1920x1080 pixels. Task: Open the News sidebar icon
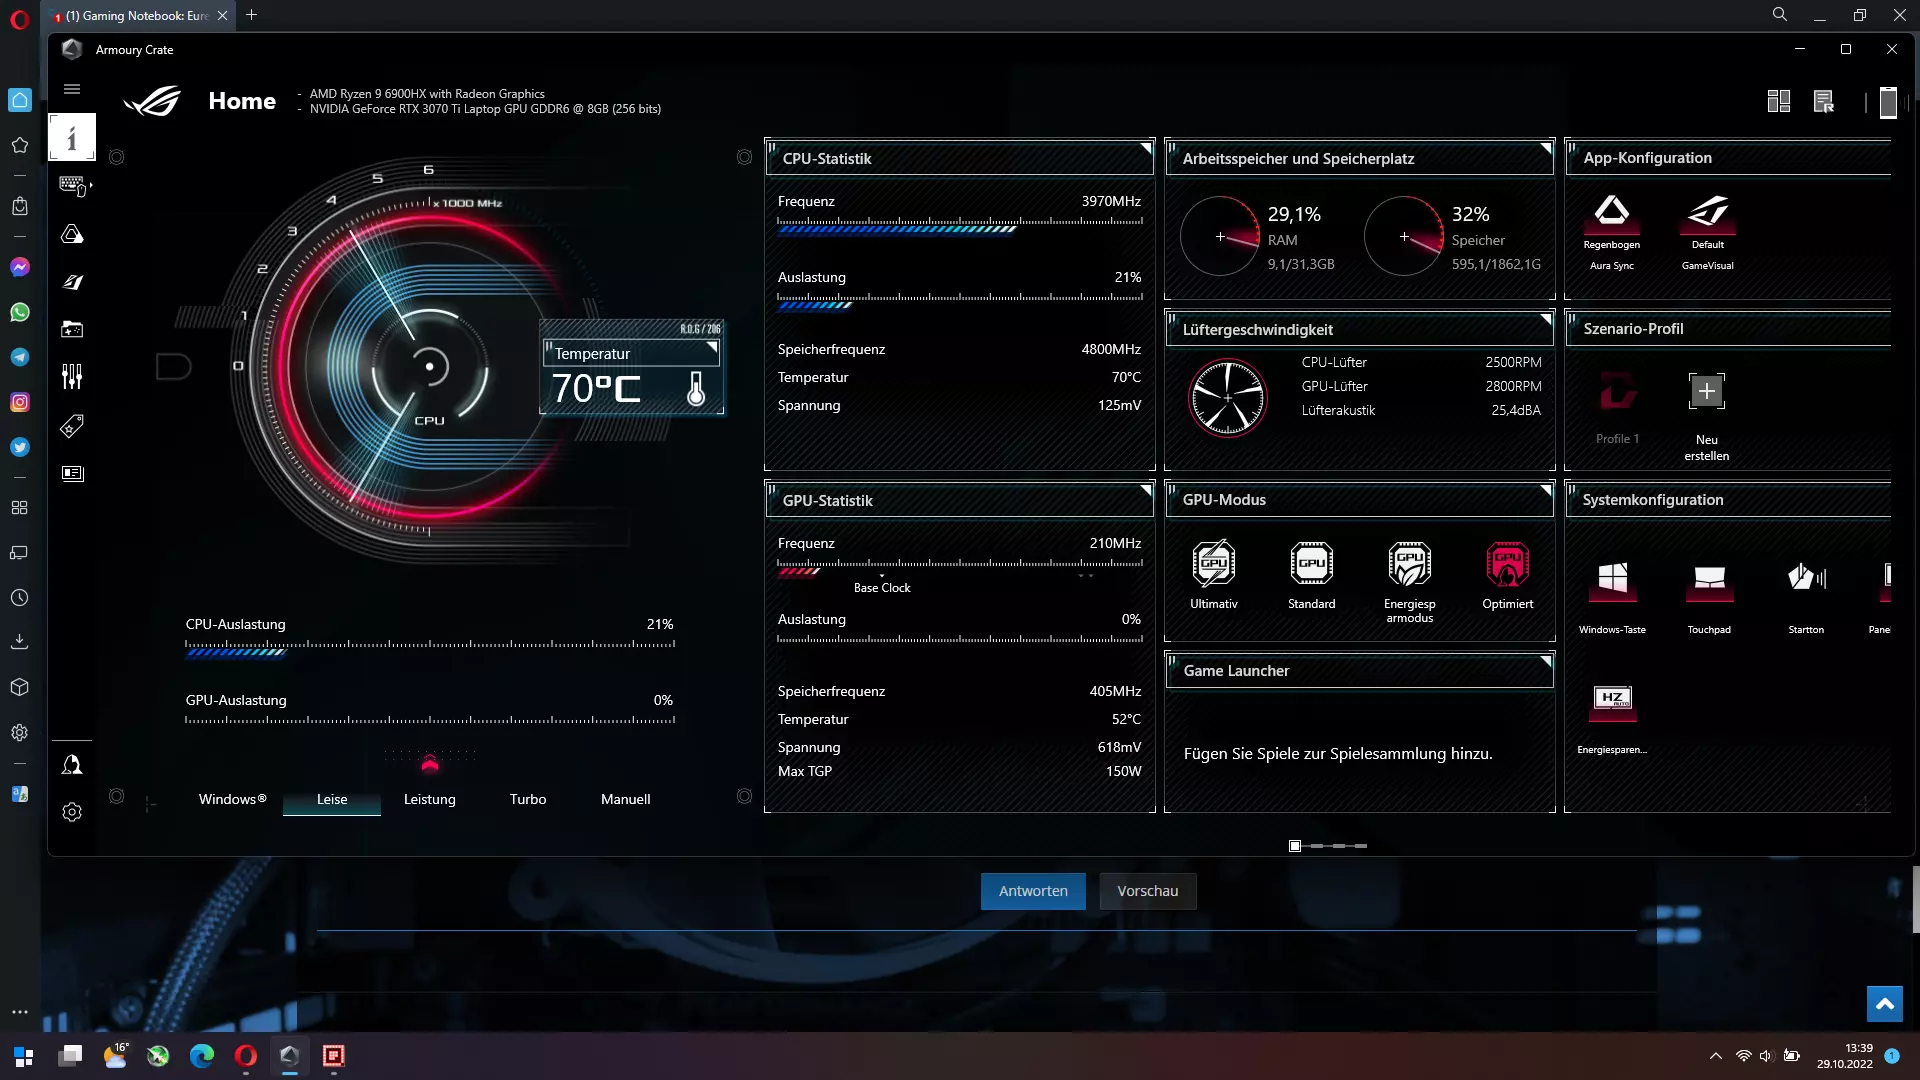pyautogui.click(x=72, y=473)
